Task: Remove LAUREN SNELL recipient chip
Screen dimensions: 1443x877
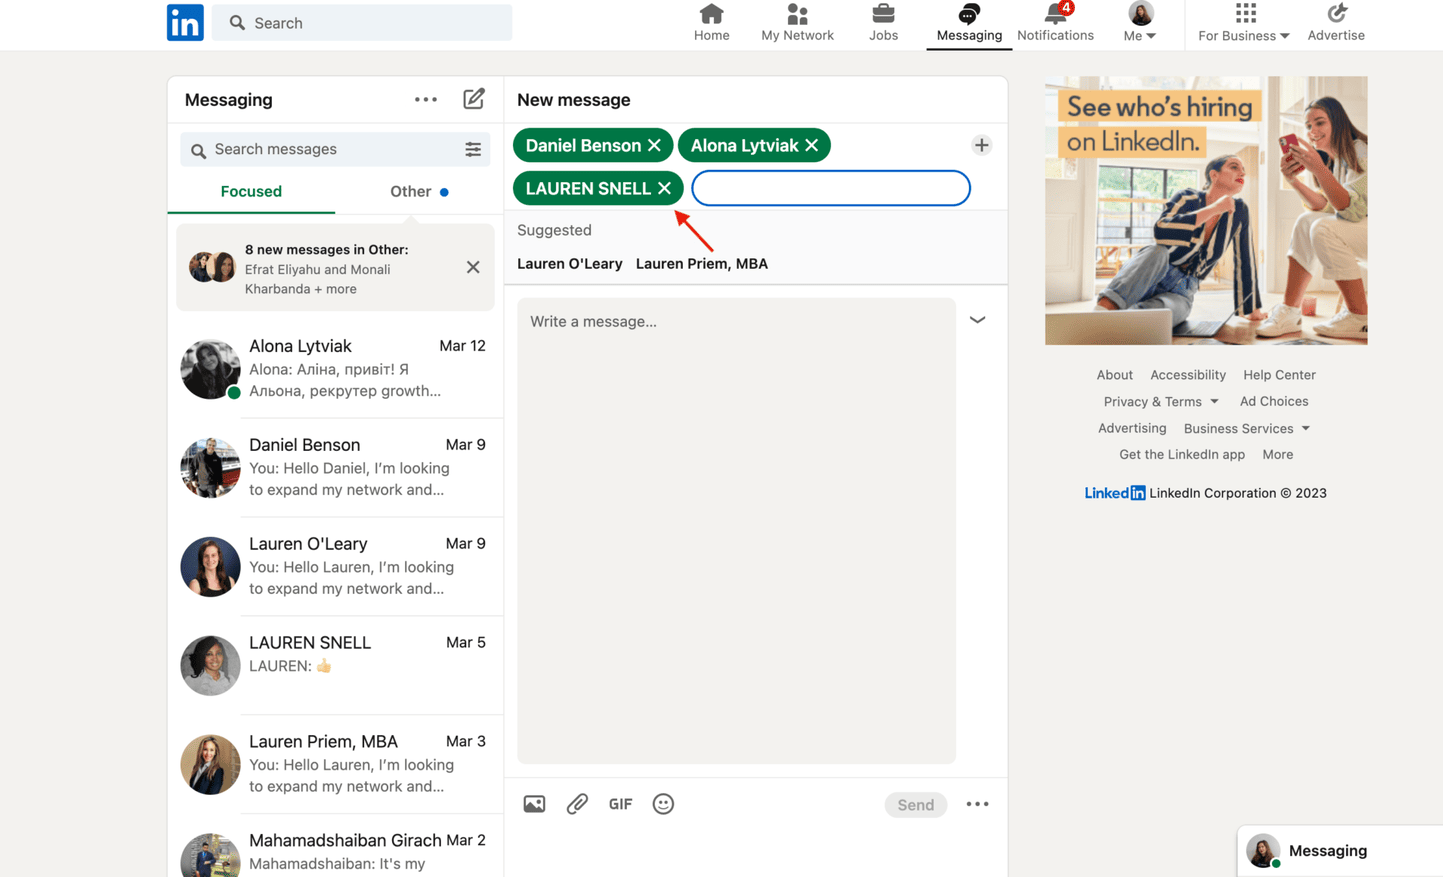Action: [x=664, y=188]
